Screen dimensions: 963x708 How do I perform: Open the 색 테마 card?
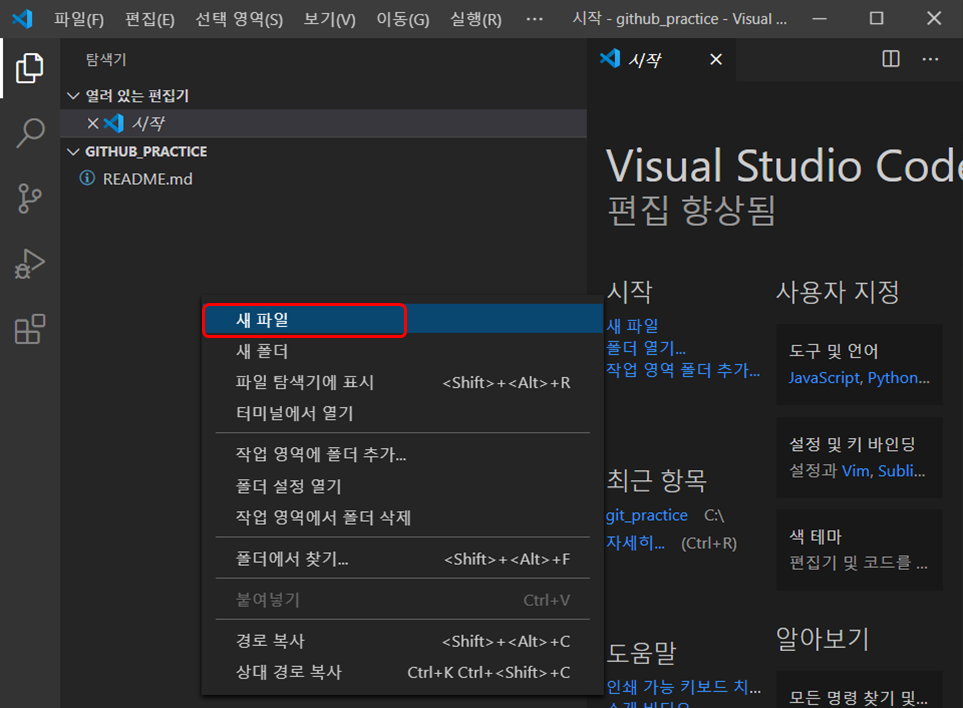[859, 550]
